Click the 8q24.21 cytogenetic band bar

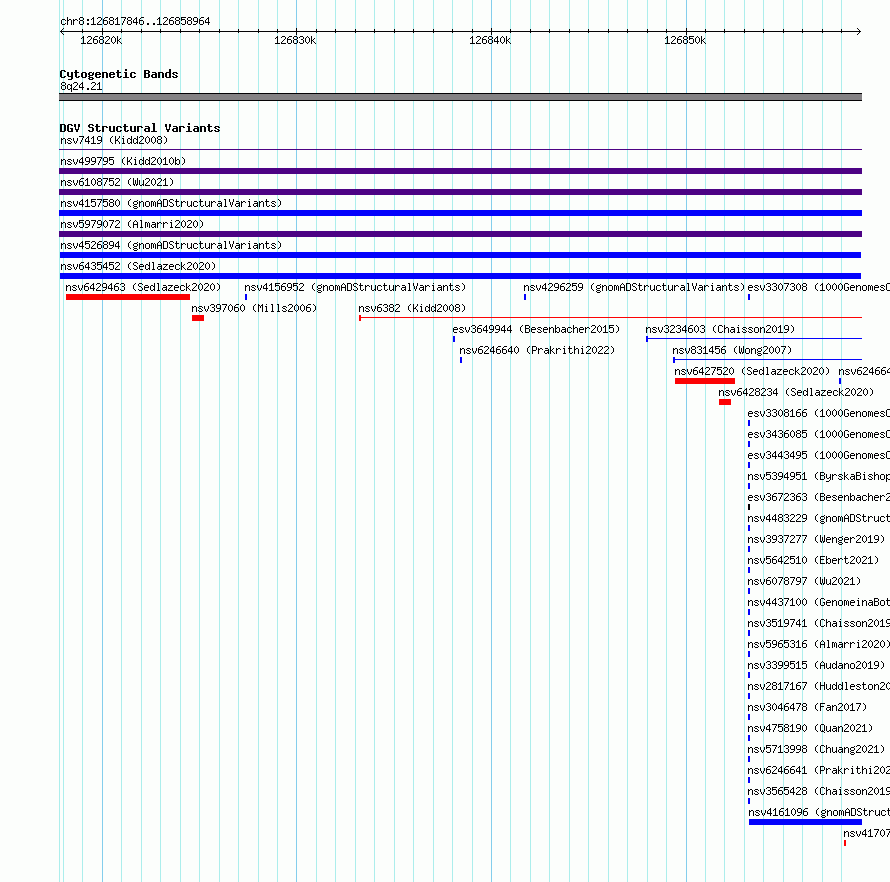point(460,97)
